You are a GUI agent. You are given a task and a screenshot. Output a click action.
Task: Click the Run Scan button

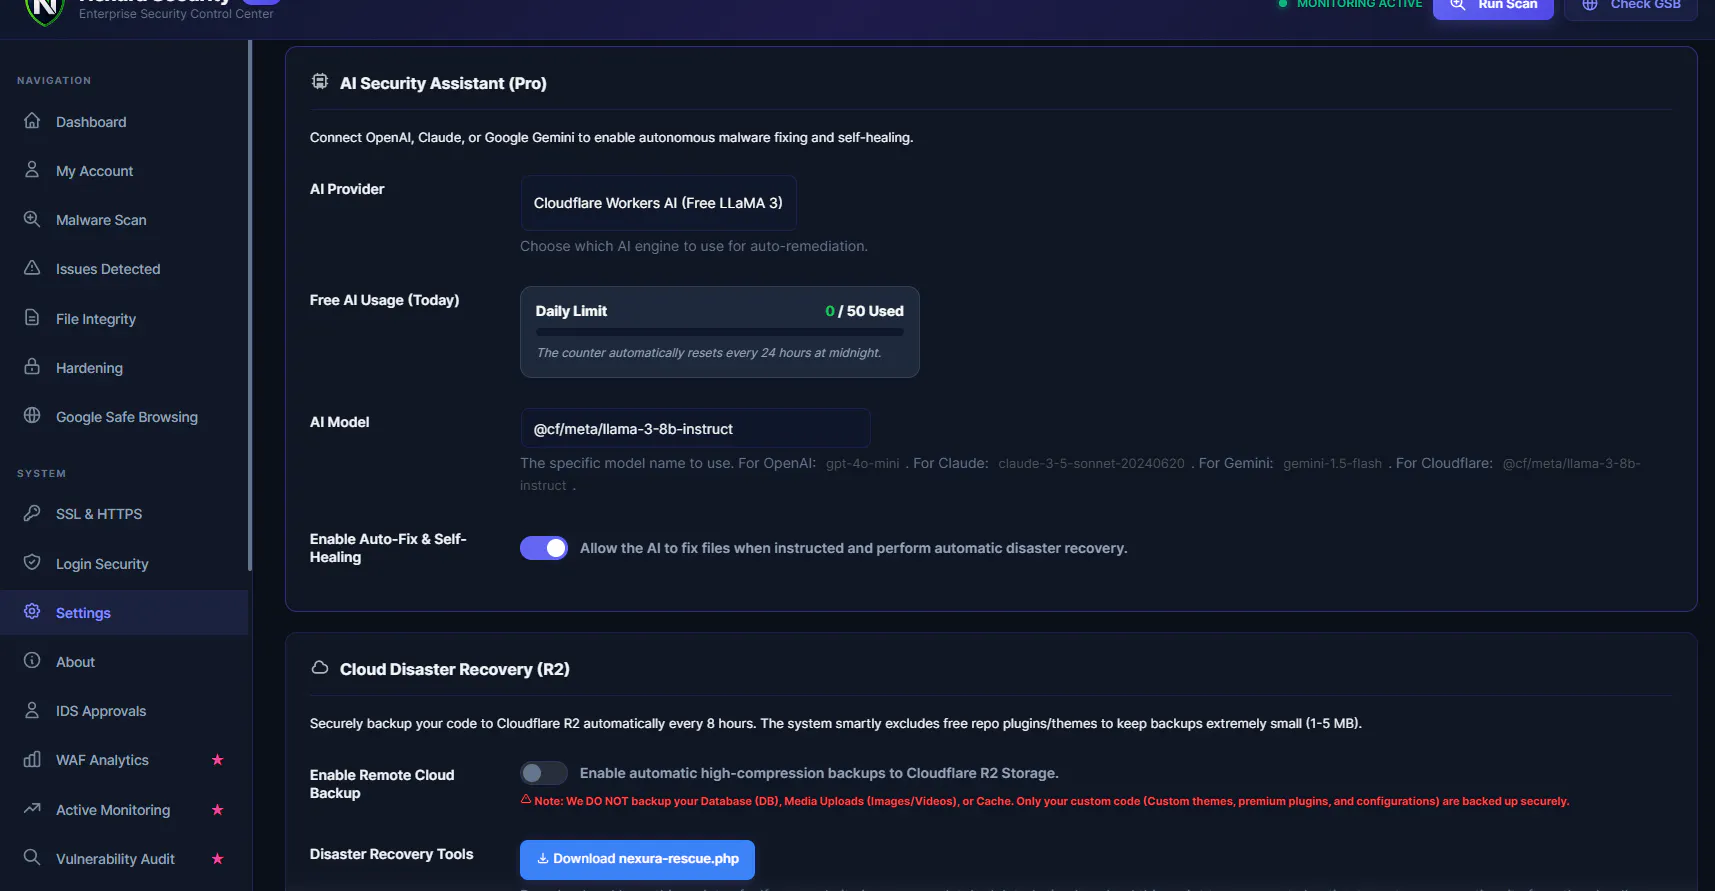[x=1493, y=6]
